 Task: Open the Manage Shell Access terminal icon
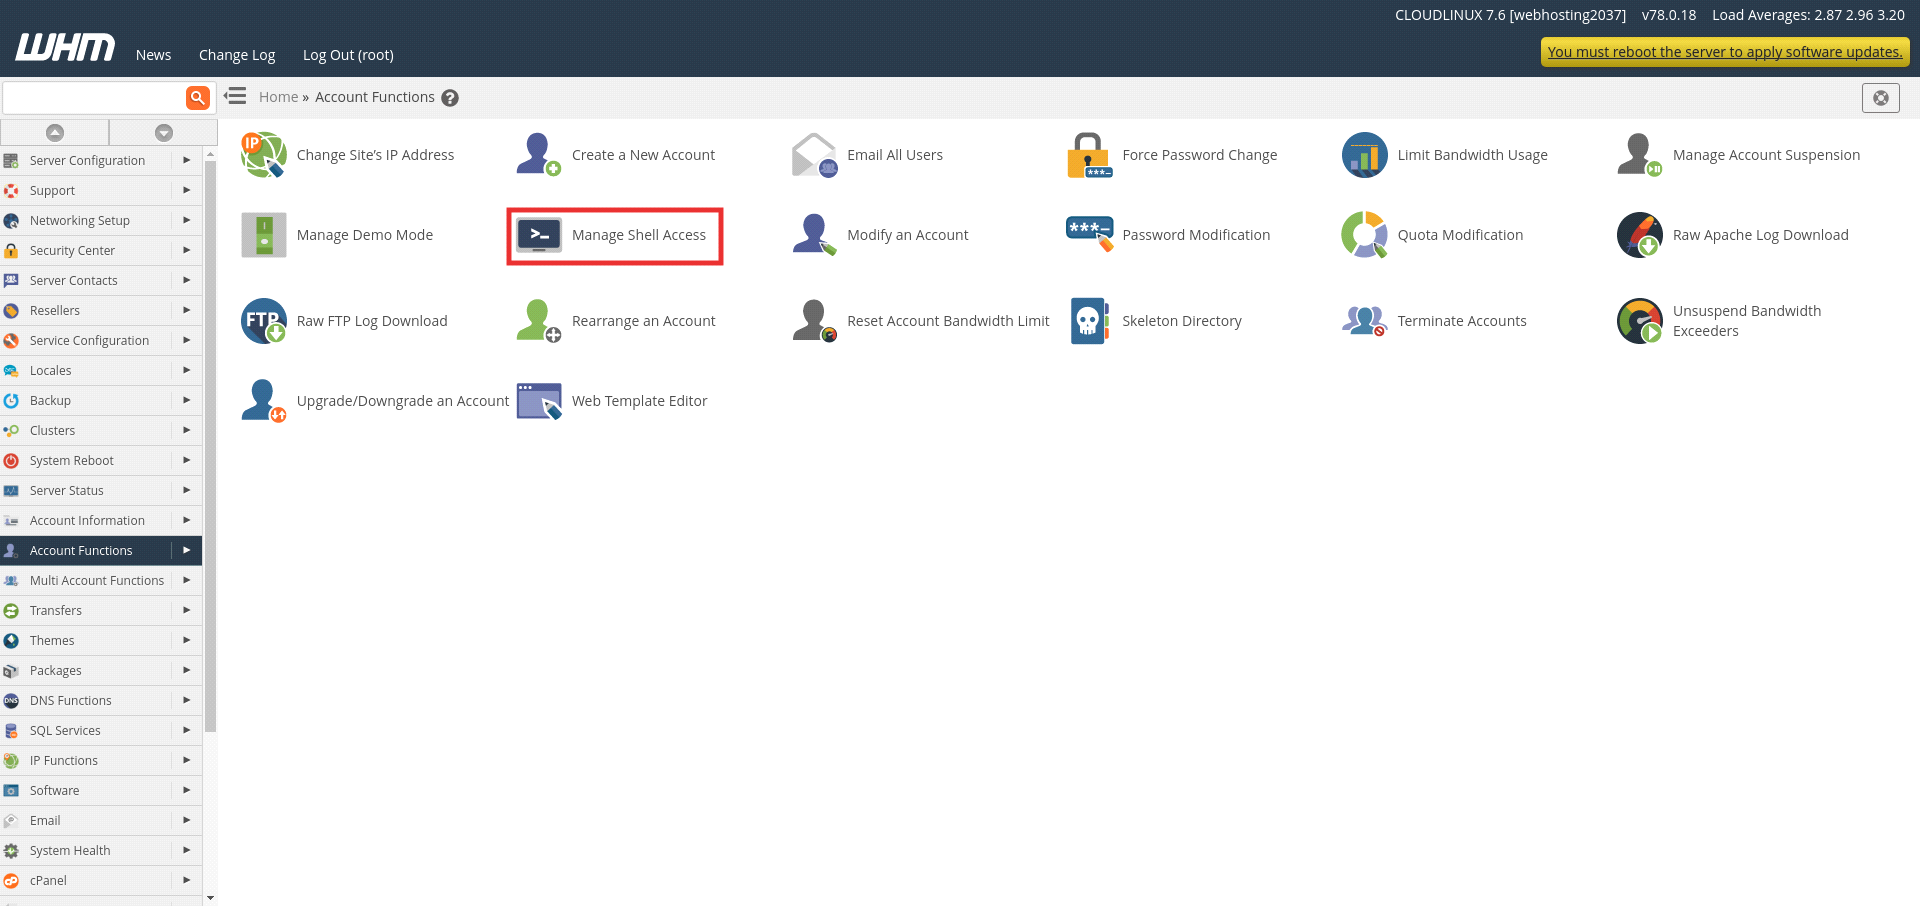(x=539, y=235)
